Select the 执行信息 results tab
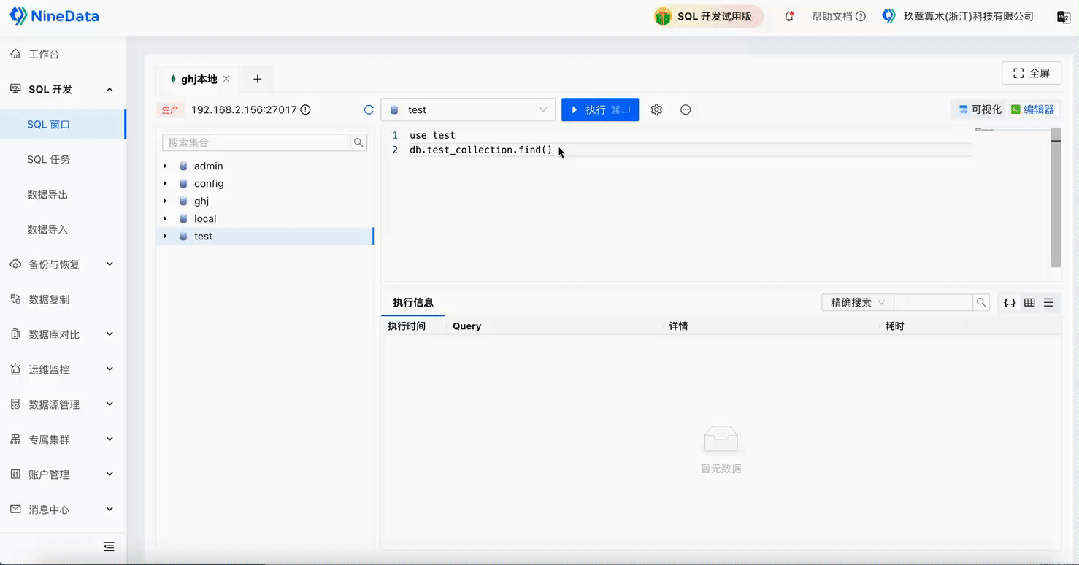This screenshot has width=1079, height=565. pos(413,303)
